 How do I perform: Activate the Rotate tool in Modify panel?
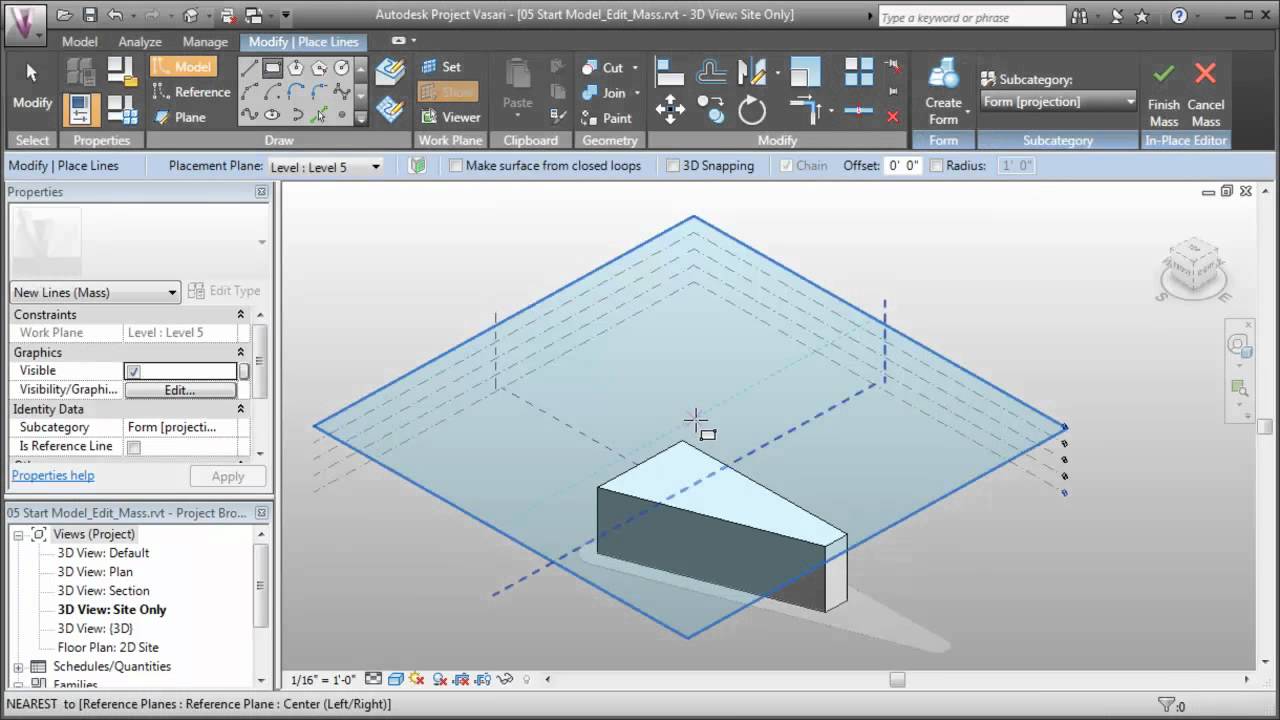tap(752, 111)
